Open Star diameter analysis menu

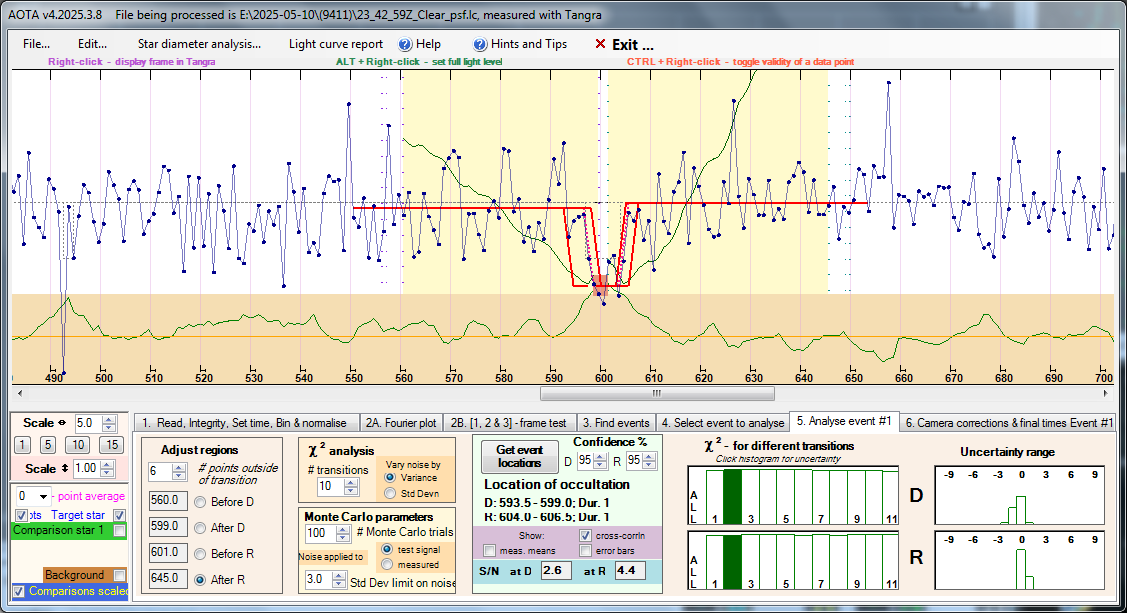199,44
